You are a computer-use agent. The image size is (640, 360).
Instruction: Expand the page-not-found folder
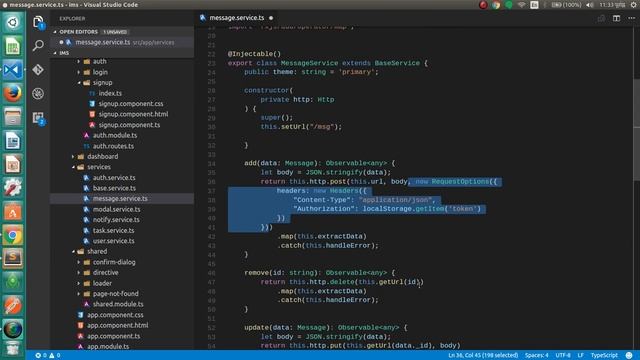click(79, 293)
